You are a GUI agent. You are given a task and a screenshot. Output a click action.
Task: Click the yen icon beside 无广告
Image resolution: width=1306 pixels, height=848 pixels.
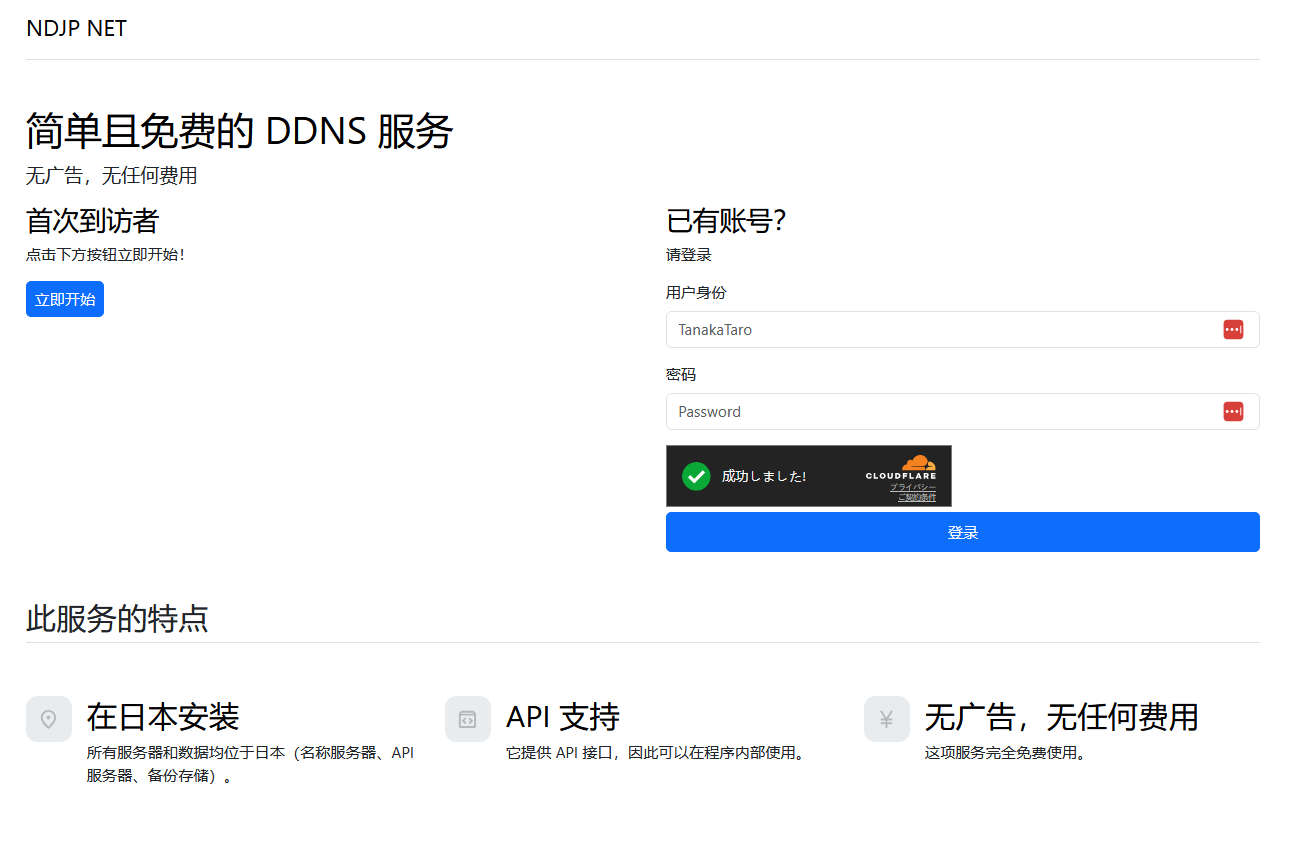tap(887, 719)
